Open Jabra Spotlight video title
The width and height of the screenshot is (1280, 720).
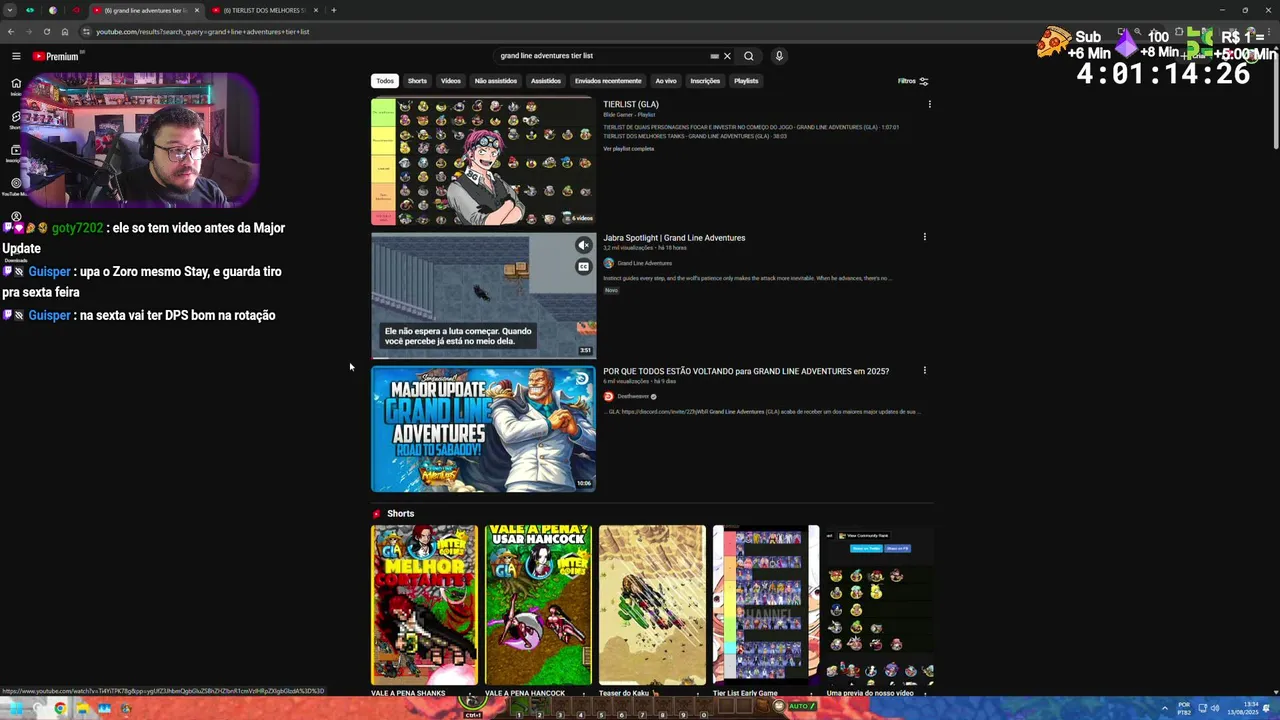coord(674,238)
